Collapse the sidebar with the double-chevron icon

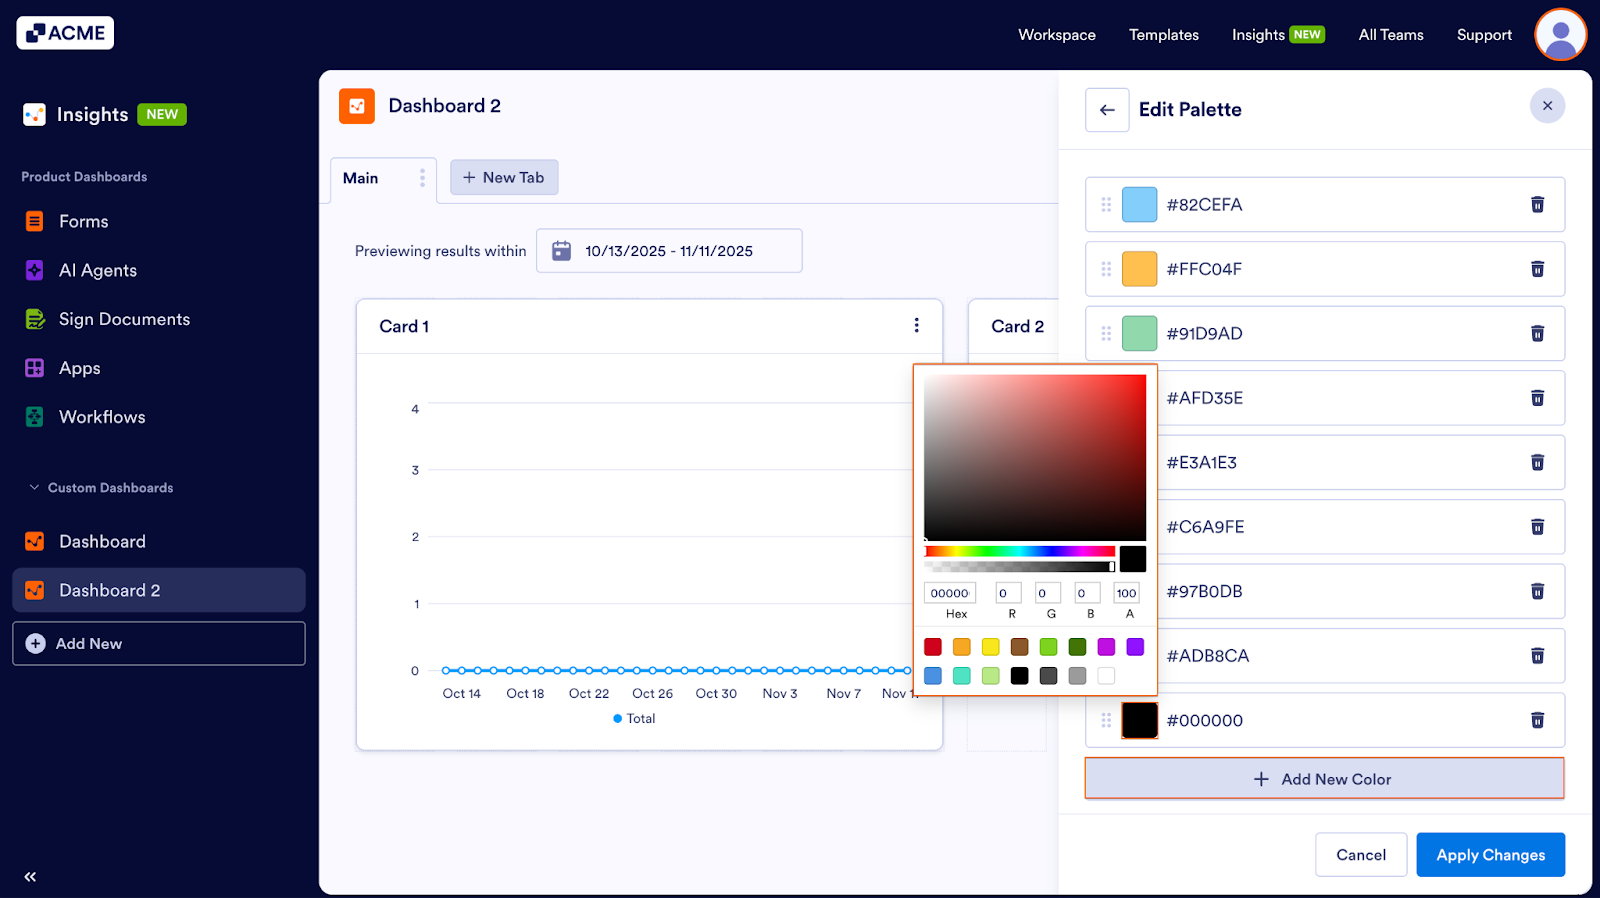point(30,877)
